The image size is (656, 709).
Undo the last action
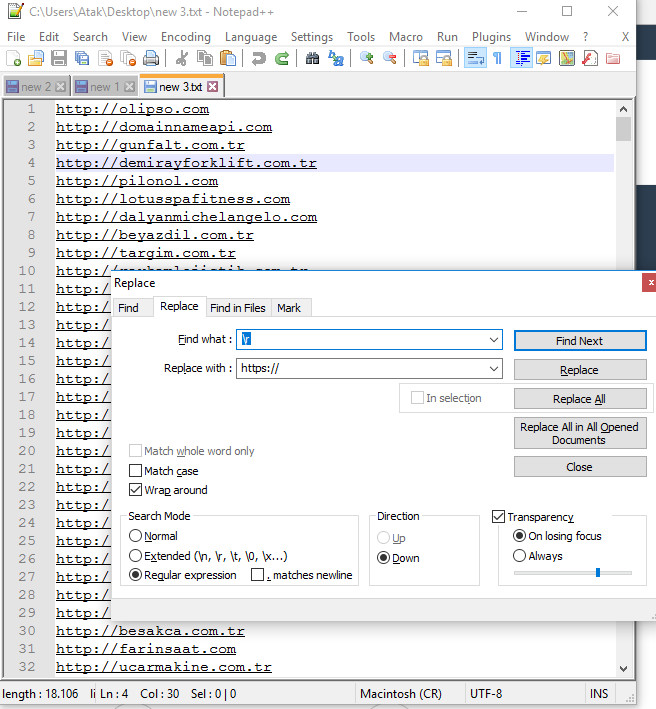click(x=259, y=58)
